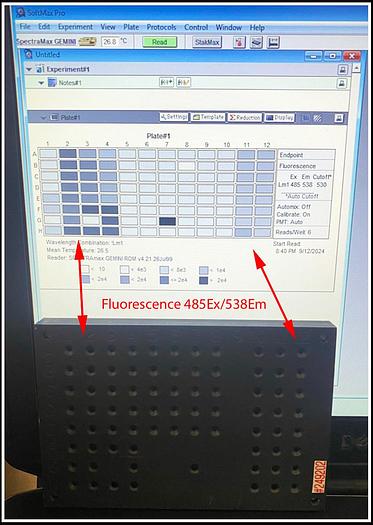Image resolution: width=373 pixels, height=525 pixels.
Task: Open the Control menu
Action: point(196,27)
